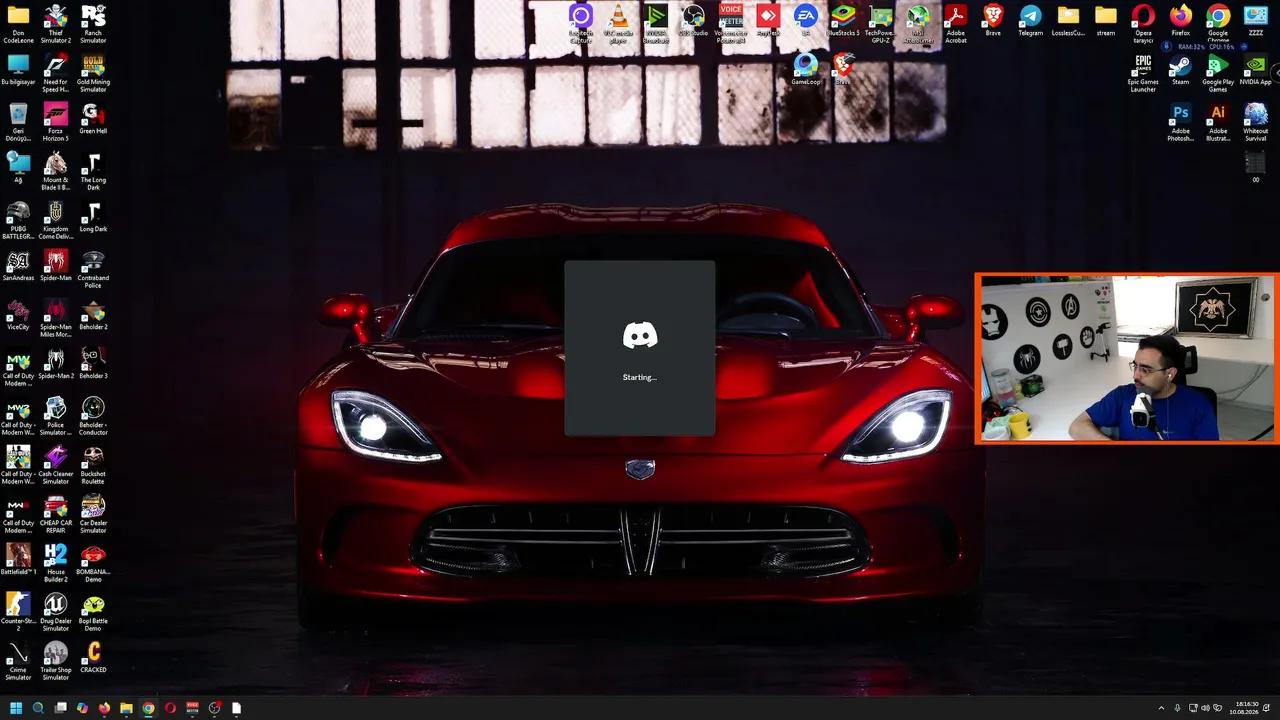
Task: Select the stream folder on desktop
Action: pos(1105,20)
